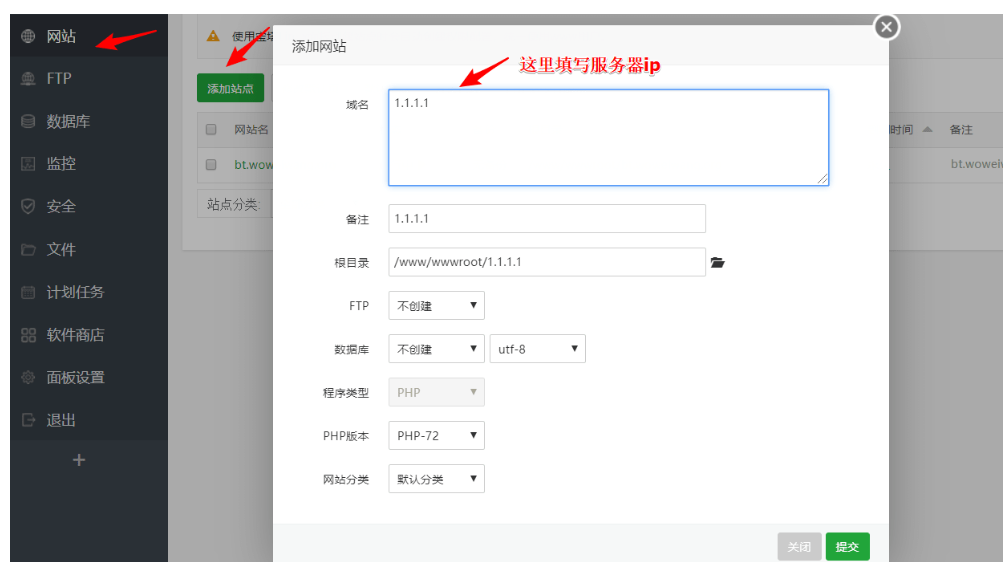Open 面板设置 panel settings

click(74, 378)
